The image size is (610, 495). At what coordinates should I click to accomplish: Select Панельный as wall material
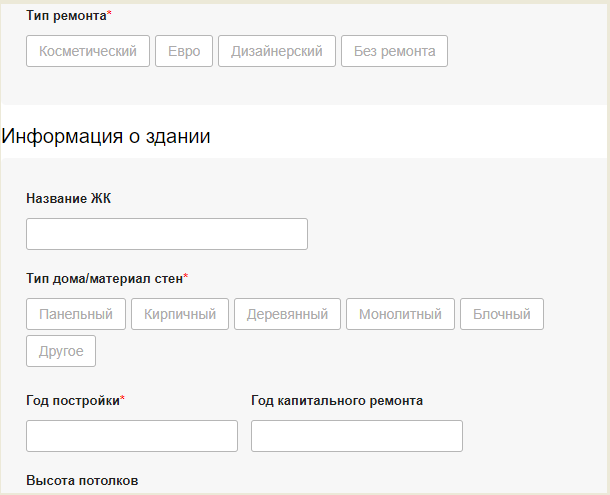pyautogui.click(x=76, y=314)
